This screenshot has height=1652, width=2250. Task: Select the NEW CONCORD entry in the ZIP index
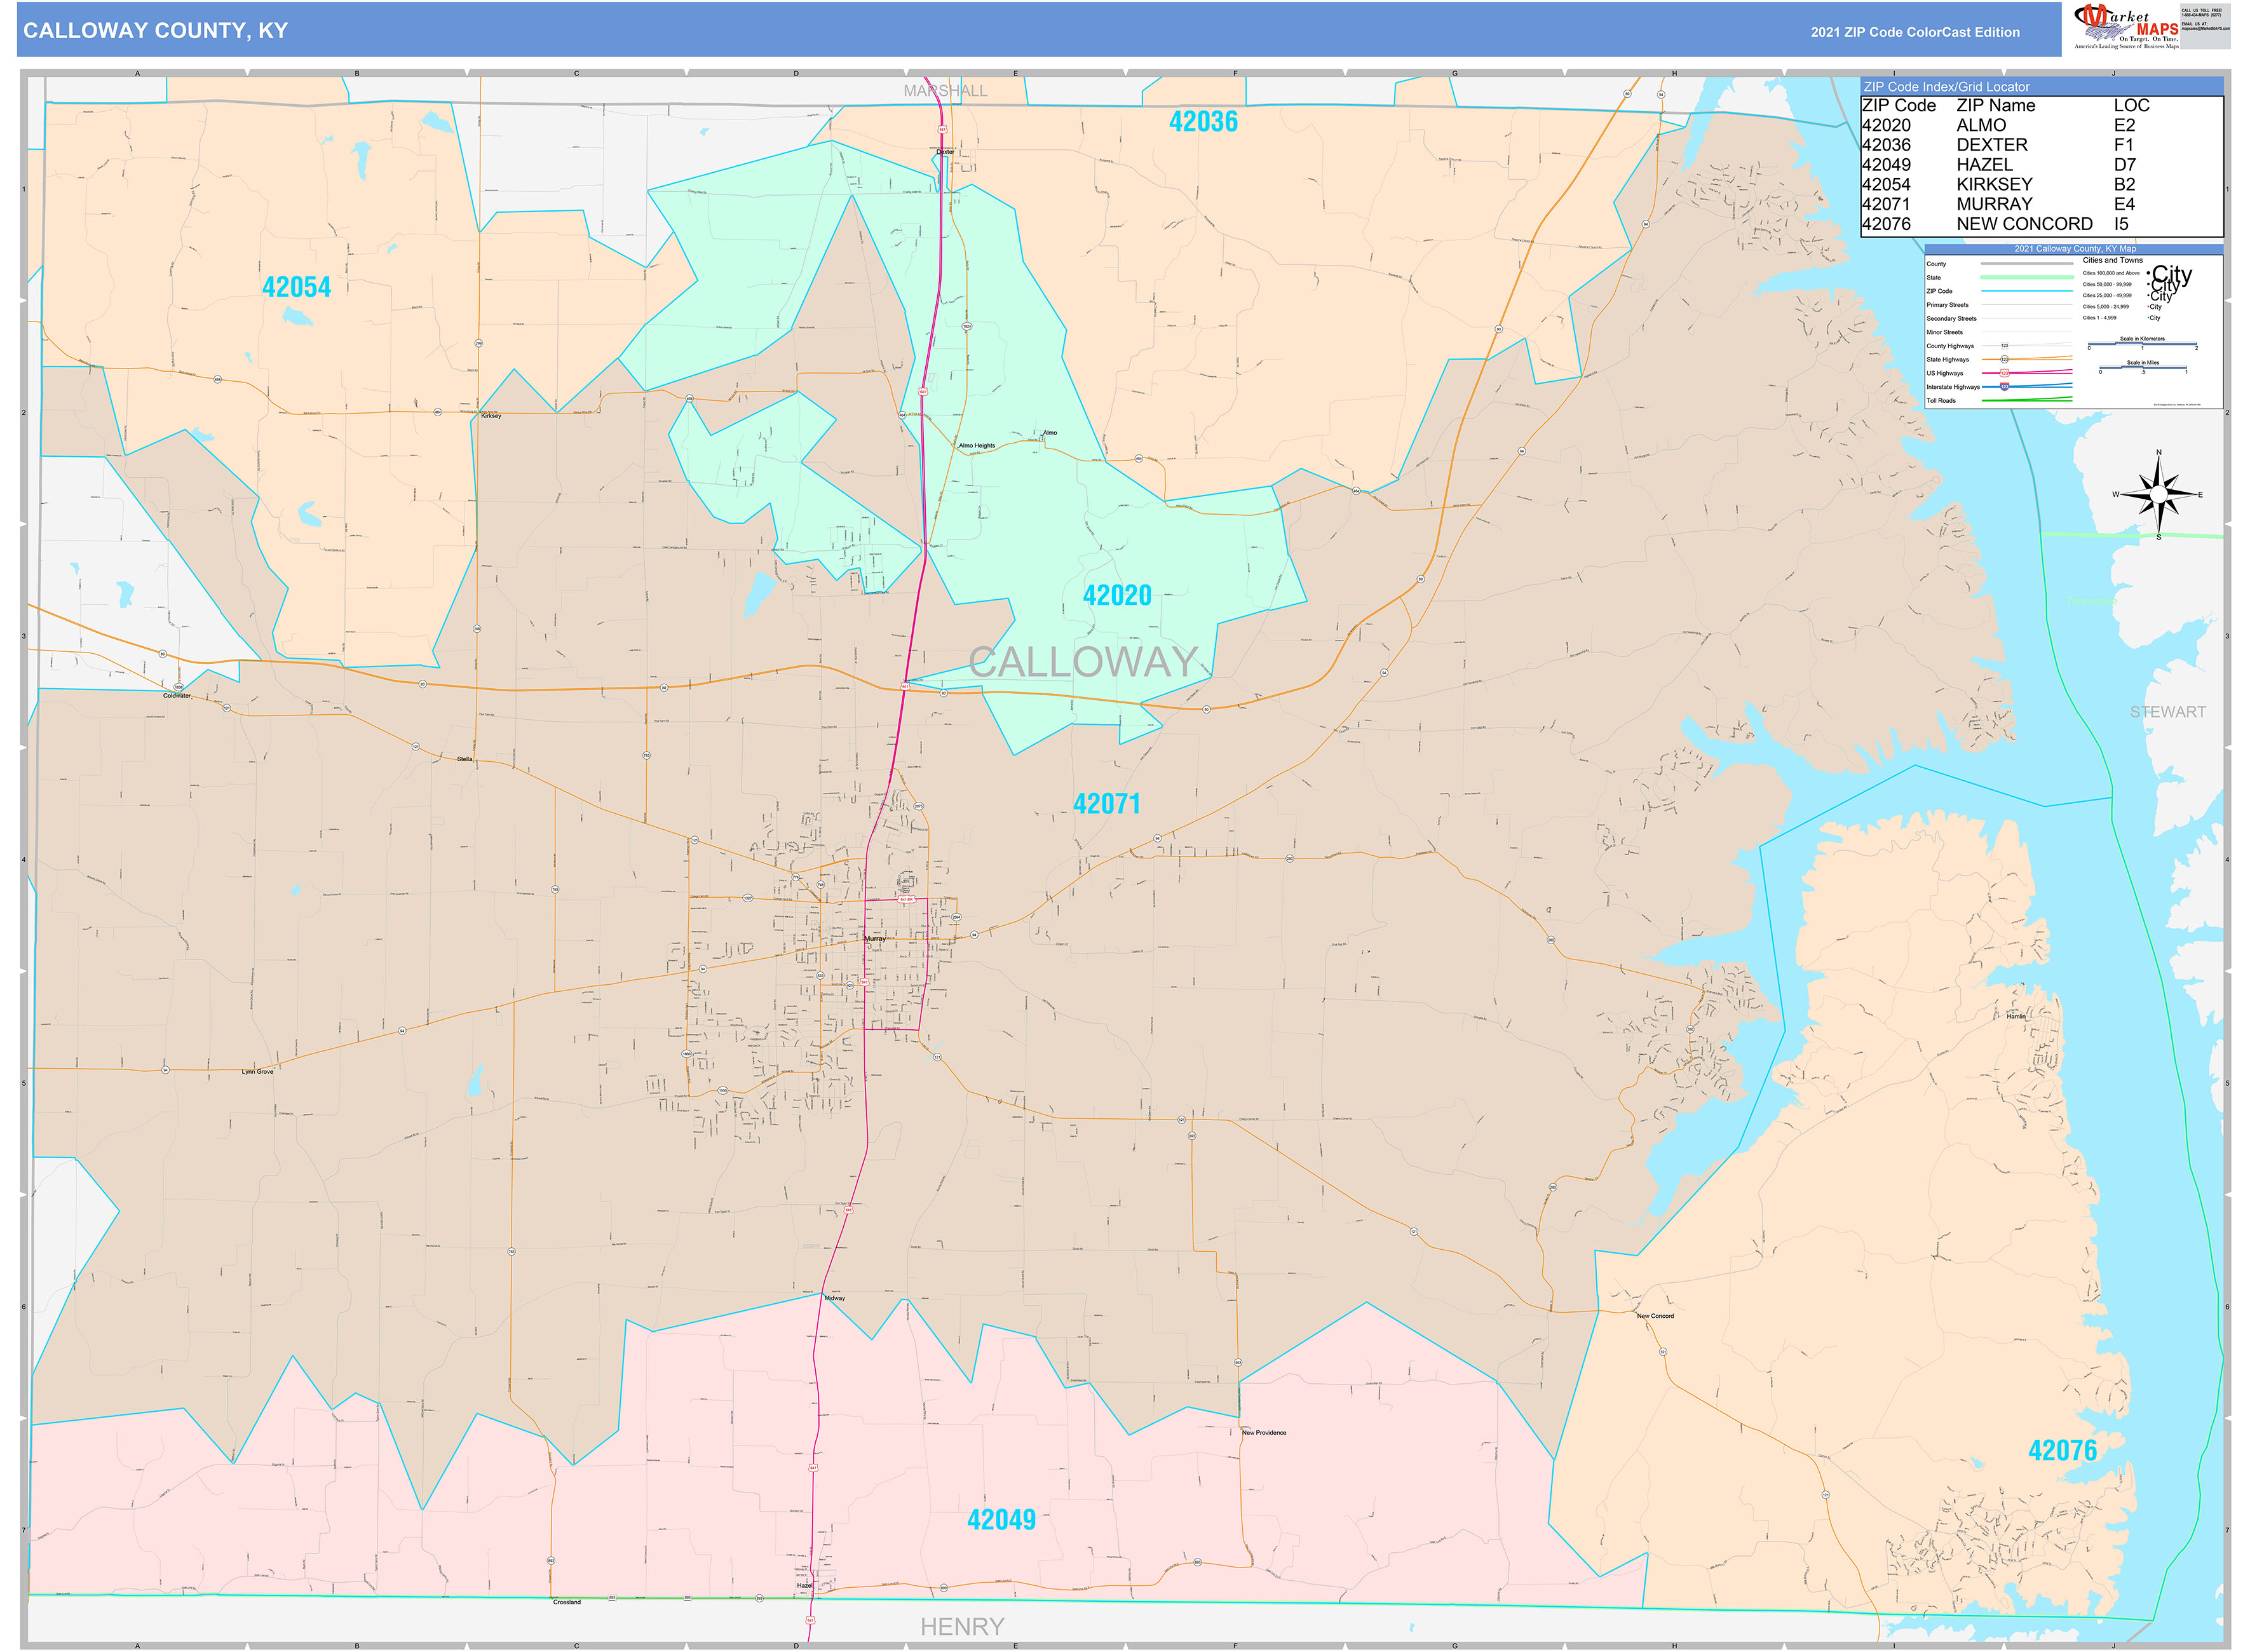point(2024,224)
